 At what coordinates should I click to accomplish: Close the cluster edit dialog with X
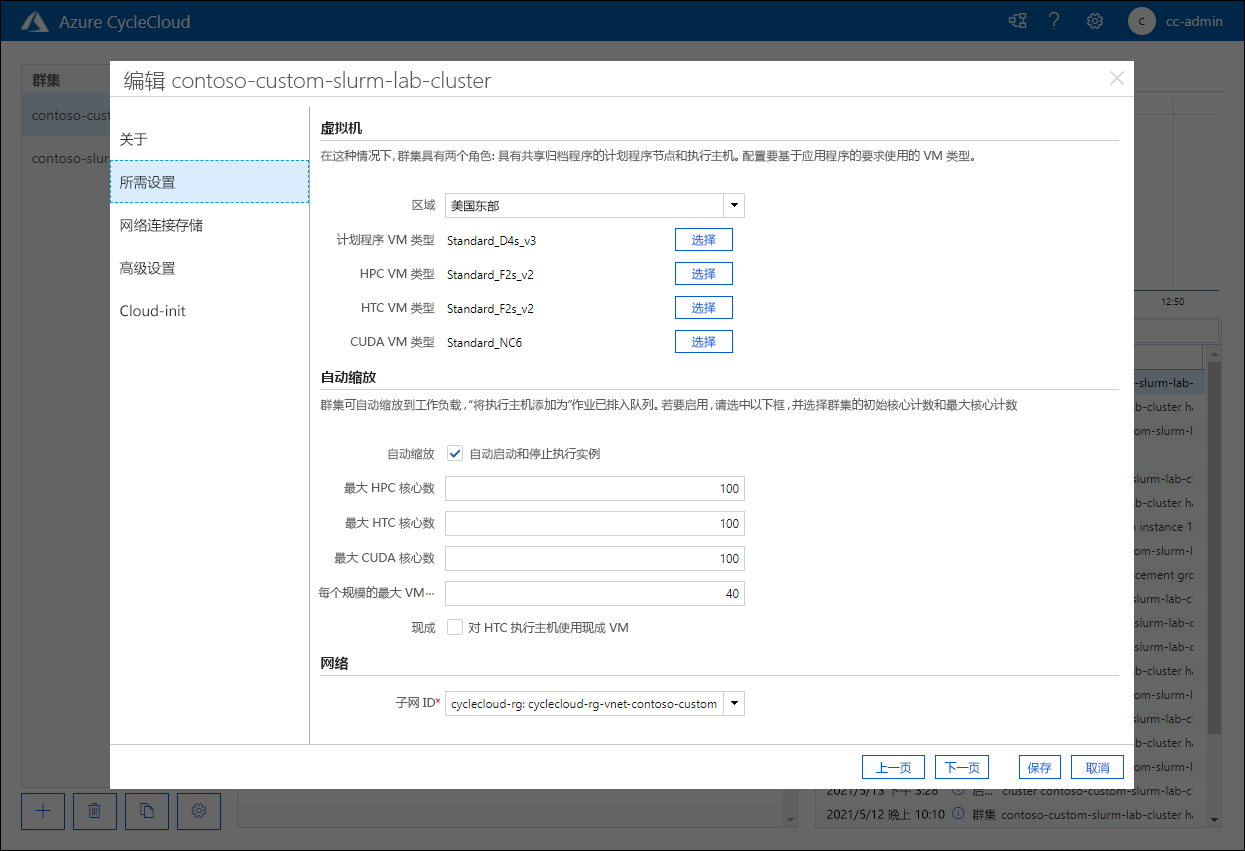[x=1117, y=79]
